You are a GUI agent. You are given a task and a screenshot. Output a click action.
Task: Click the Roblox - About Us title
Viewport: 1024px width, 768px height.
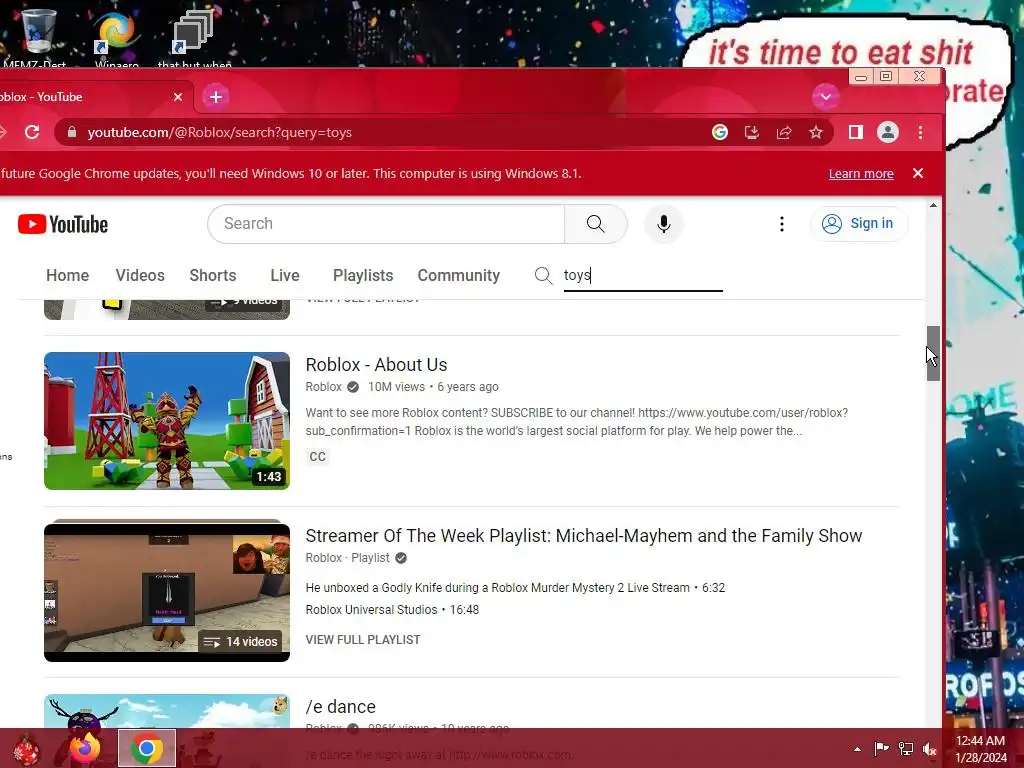click(376, 365)
